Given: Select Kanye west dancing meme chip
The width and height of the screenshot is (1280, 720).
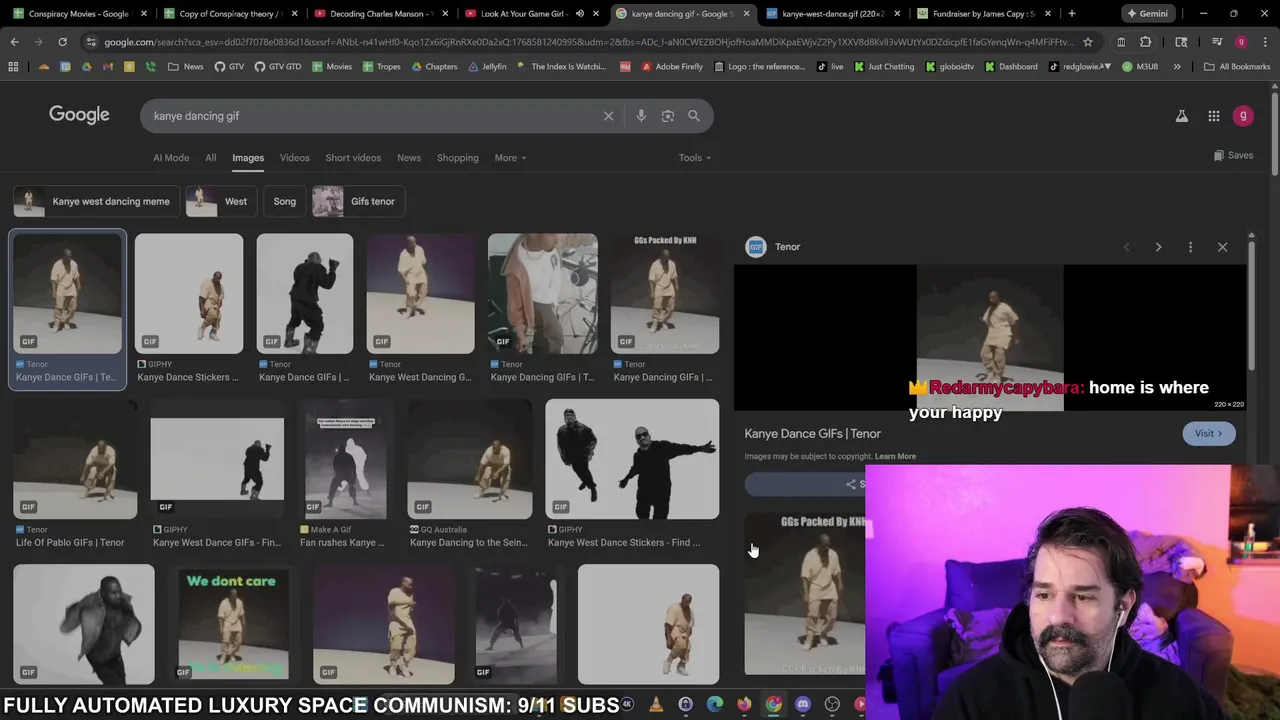Looking at the screenshot, I should [97, 201].
